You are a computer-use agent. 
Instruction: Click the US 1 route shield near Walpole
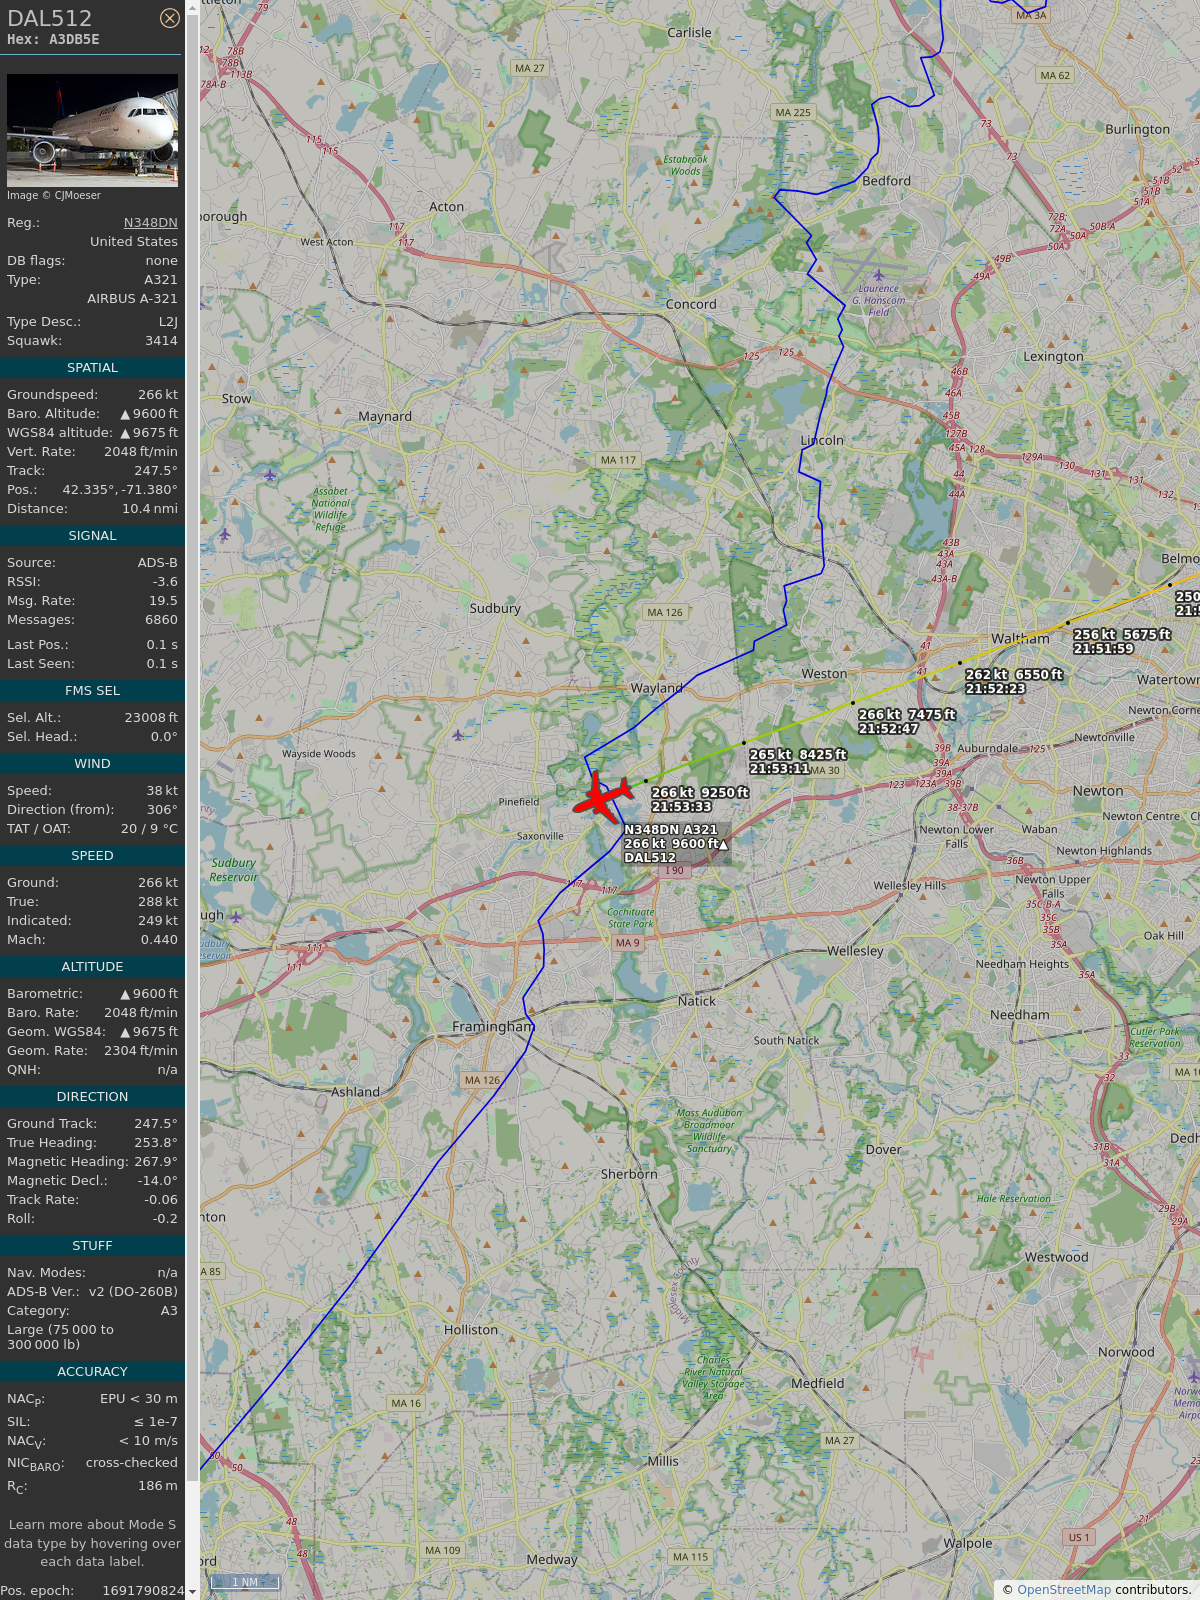coord(1079,1537)
